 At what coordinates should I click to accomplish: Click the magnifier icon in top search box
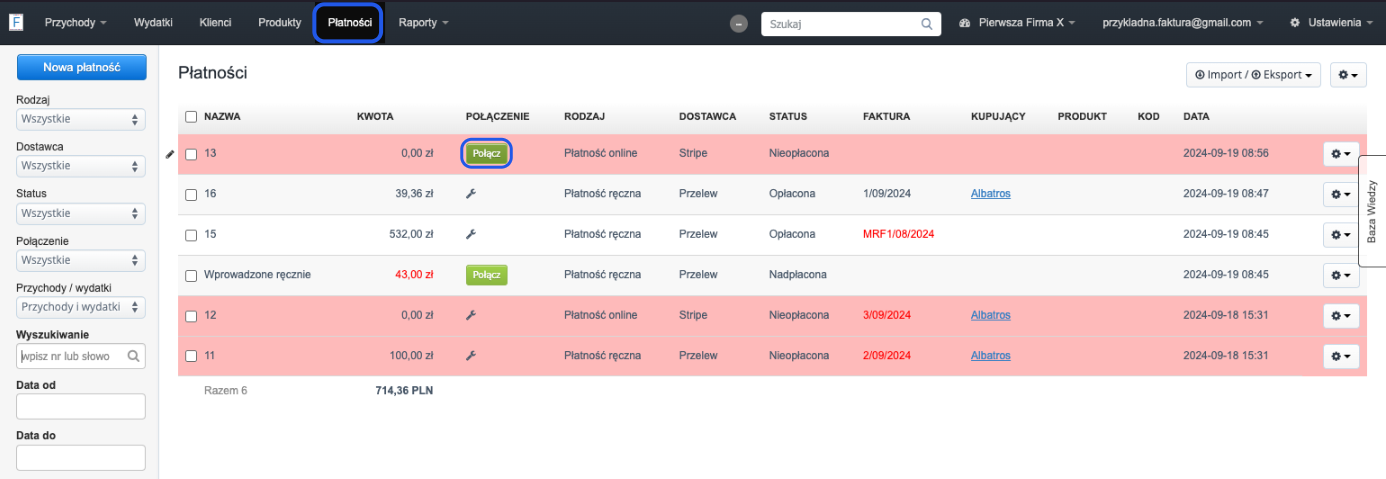[x=927, y=23]
